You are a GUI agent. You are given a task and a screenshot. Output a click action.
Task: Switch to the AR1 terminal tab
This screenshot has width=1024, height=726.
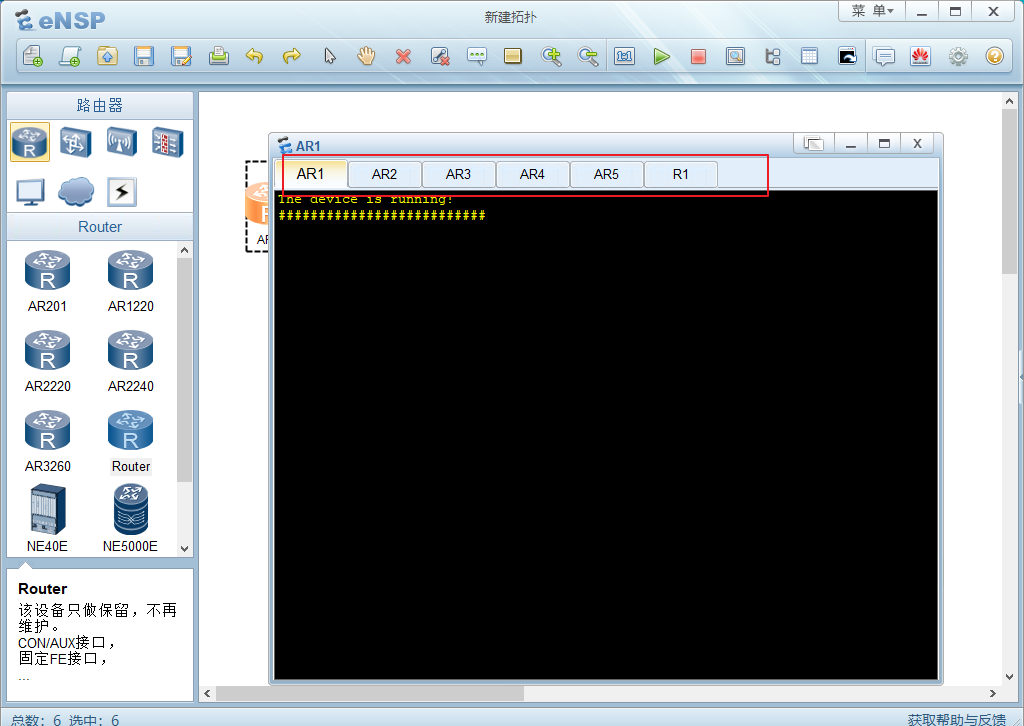pos(310,174)
